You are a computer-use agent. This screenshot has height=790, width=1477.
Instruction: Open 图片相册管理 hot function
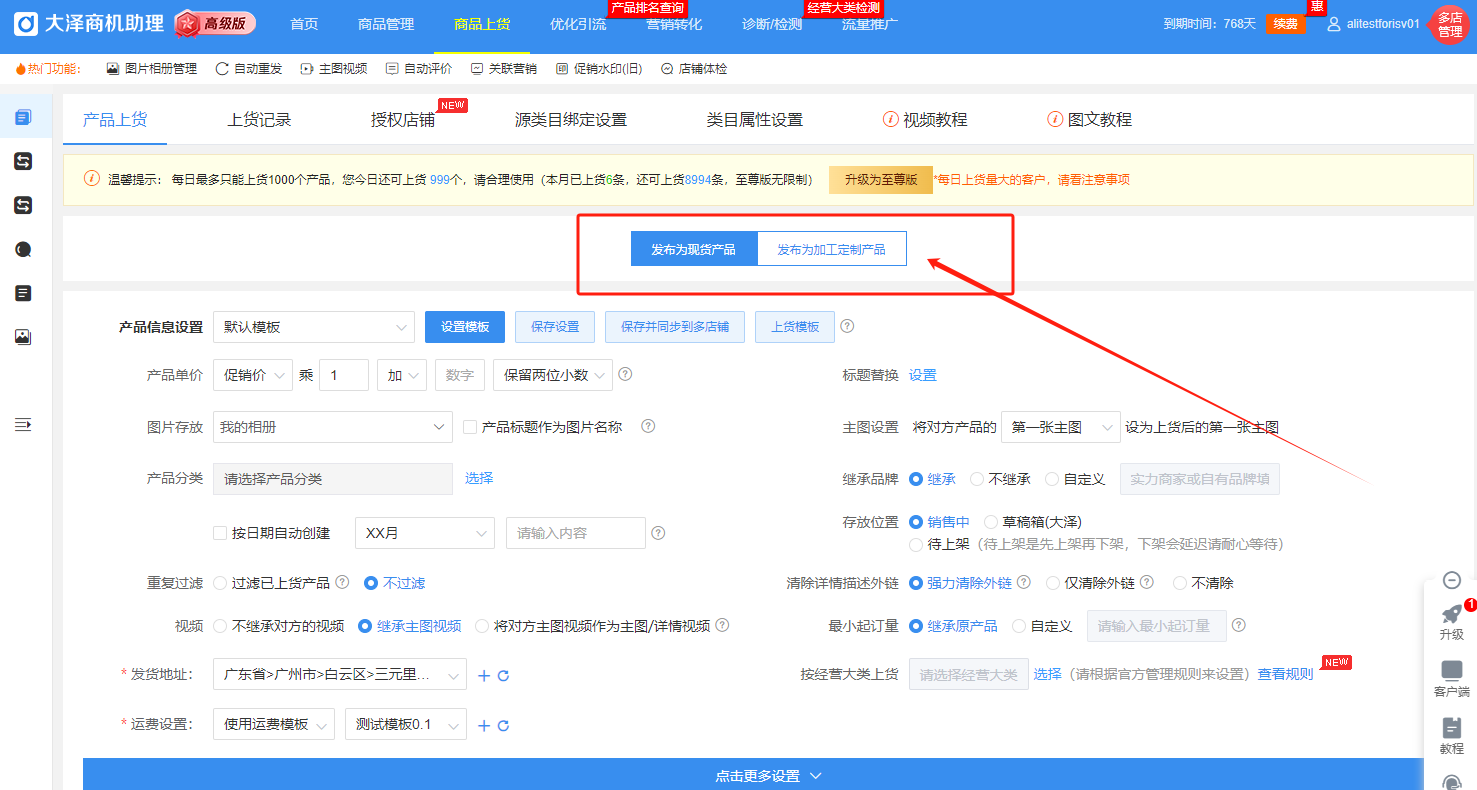[151, 69]
